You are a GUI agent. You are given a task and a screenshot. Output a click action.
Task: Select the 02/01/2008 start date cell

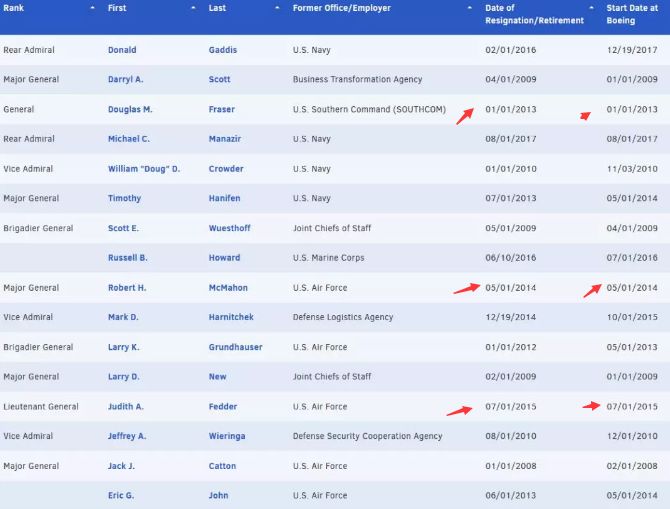pos(632,466)
